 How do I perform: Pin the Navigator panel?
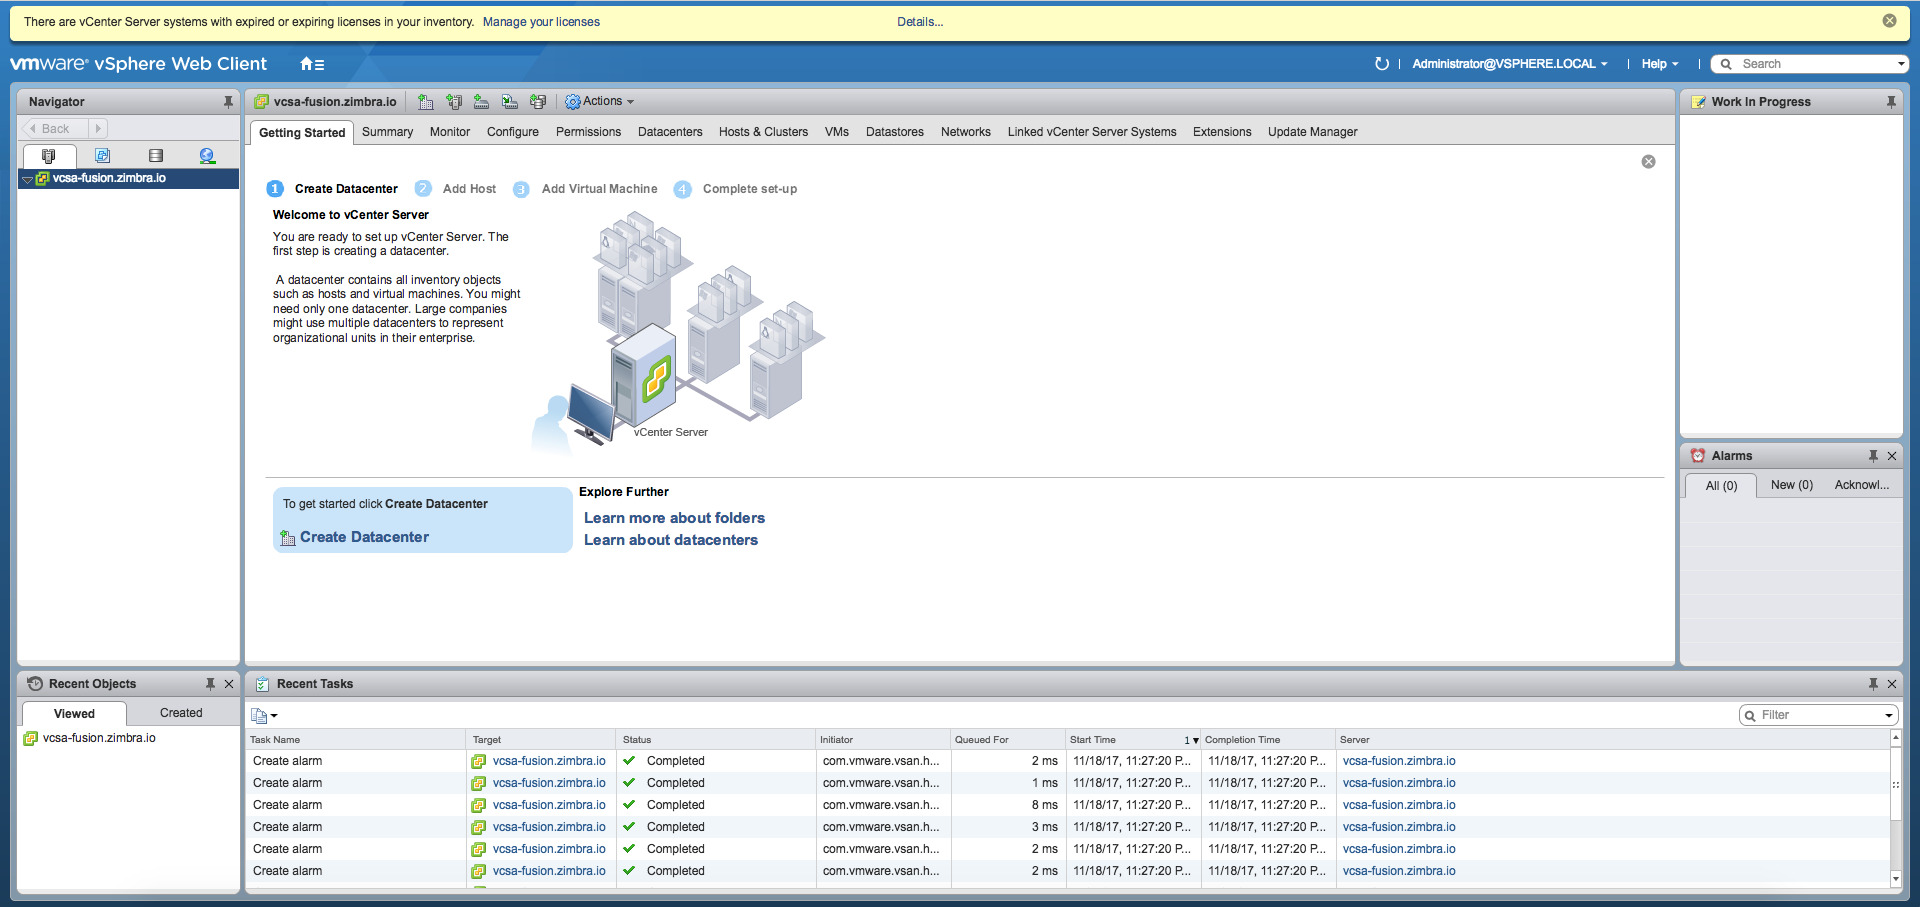pyautogui.click(x=228, y=102)
